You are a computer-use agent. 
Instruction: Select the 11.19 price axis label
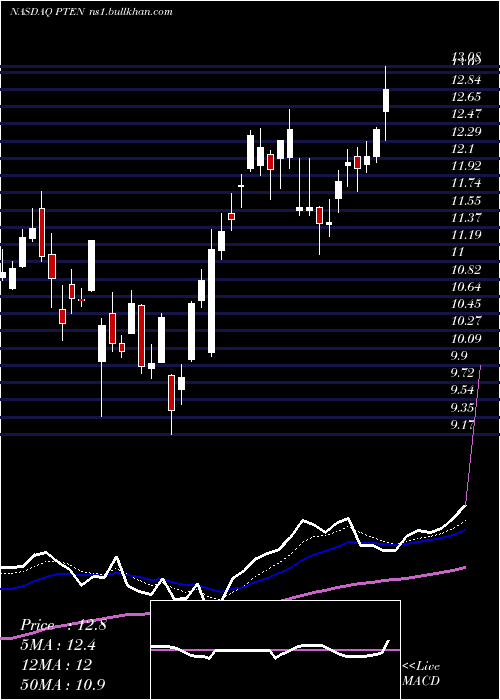[x=466, y=235]
